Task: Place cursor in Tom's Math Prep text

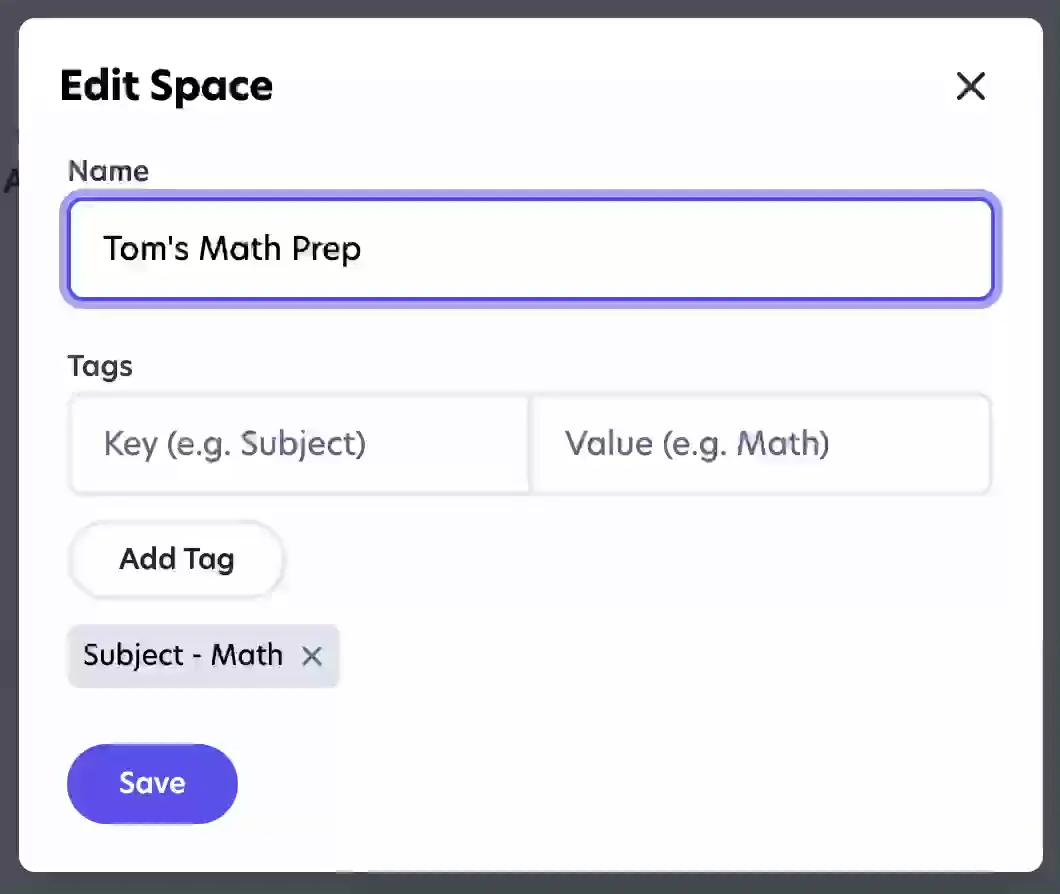Action: (232, 249)
